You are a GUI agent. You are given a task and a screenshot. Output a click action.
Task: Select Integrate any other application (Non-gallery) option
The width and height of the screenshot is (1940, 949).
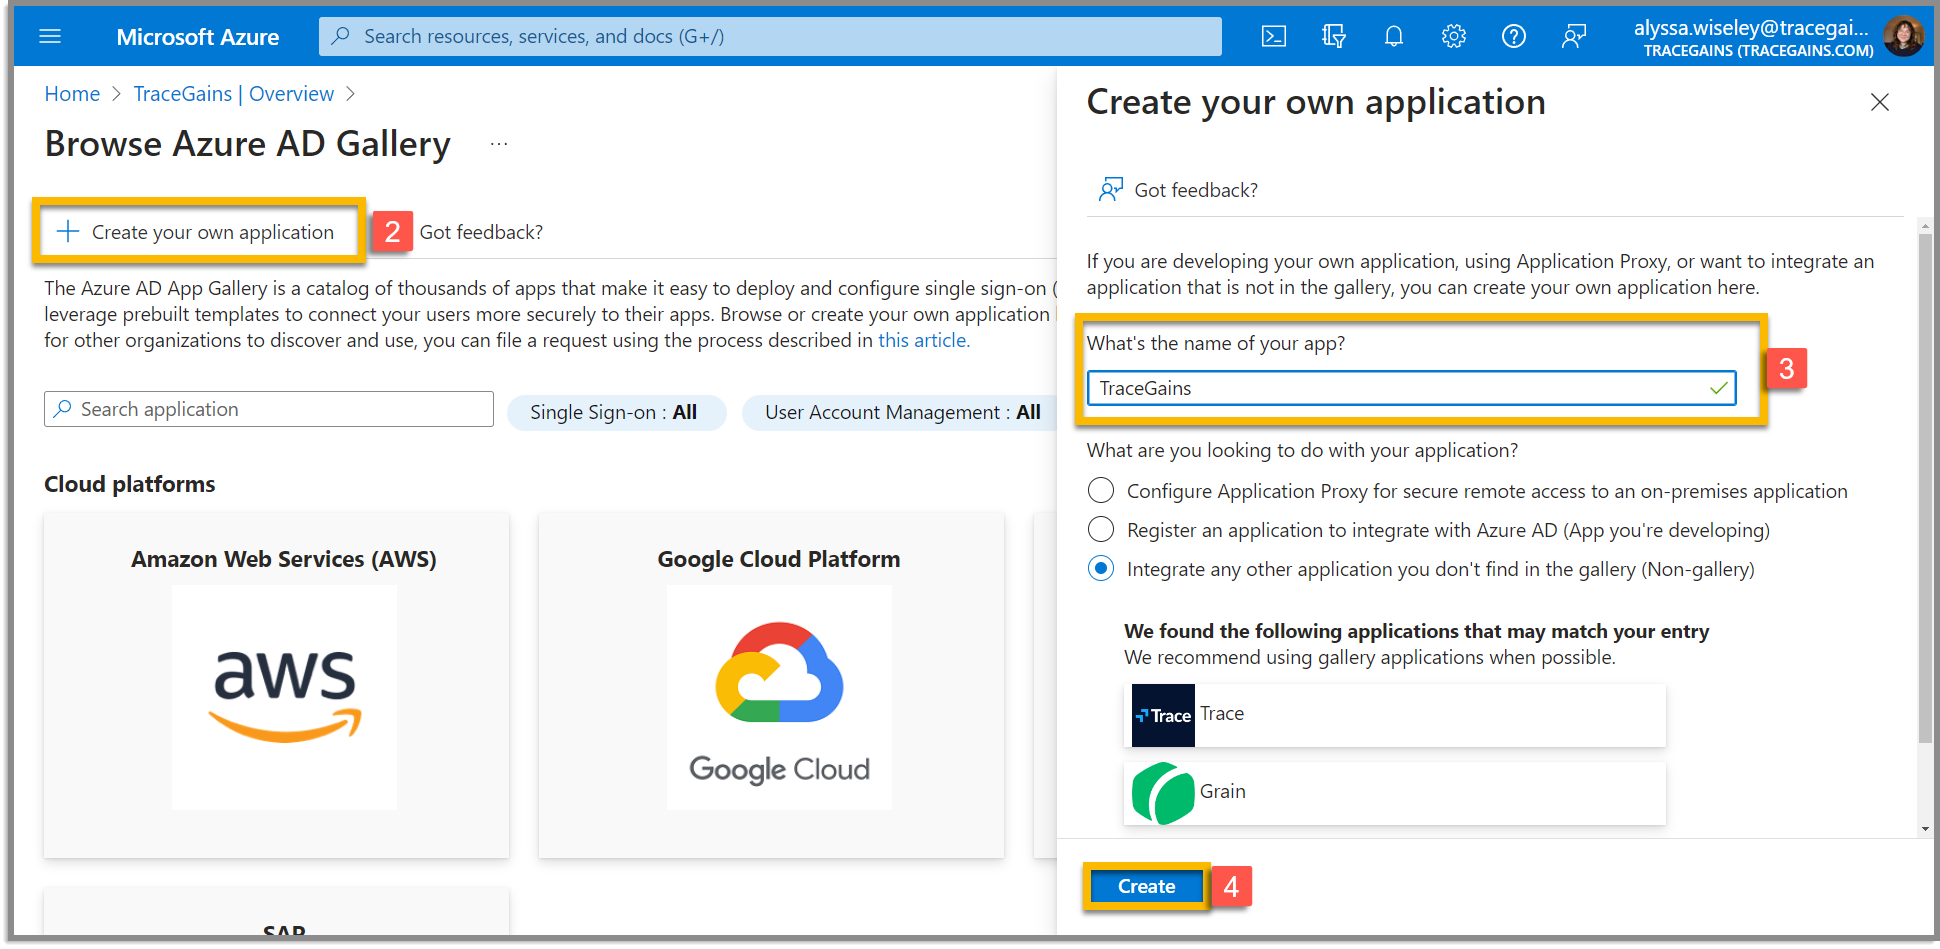(x=1101, y=569)
